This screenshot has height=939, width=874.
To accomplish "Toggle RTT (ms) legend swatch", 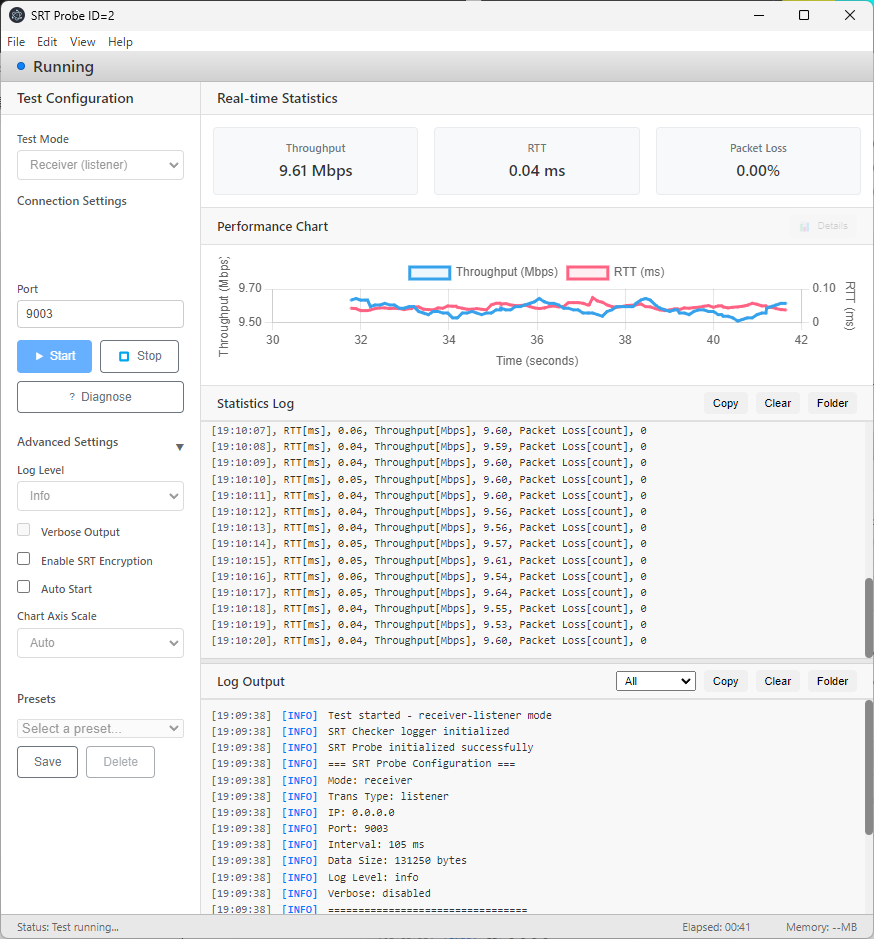I will coord(587,272).
